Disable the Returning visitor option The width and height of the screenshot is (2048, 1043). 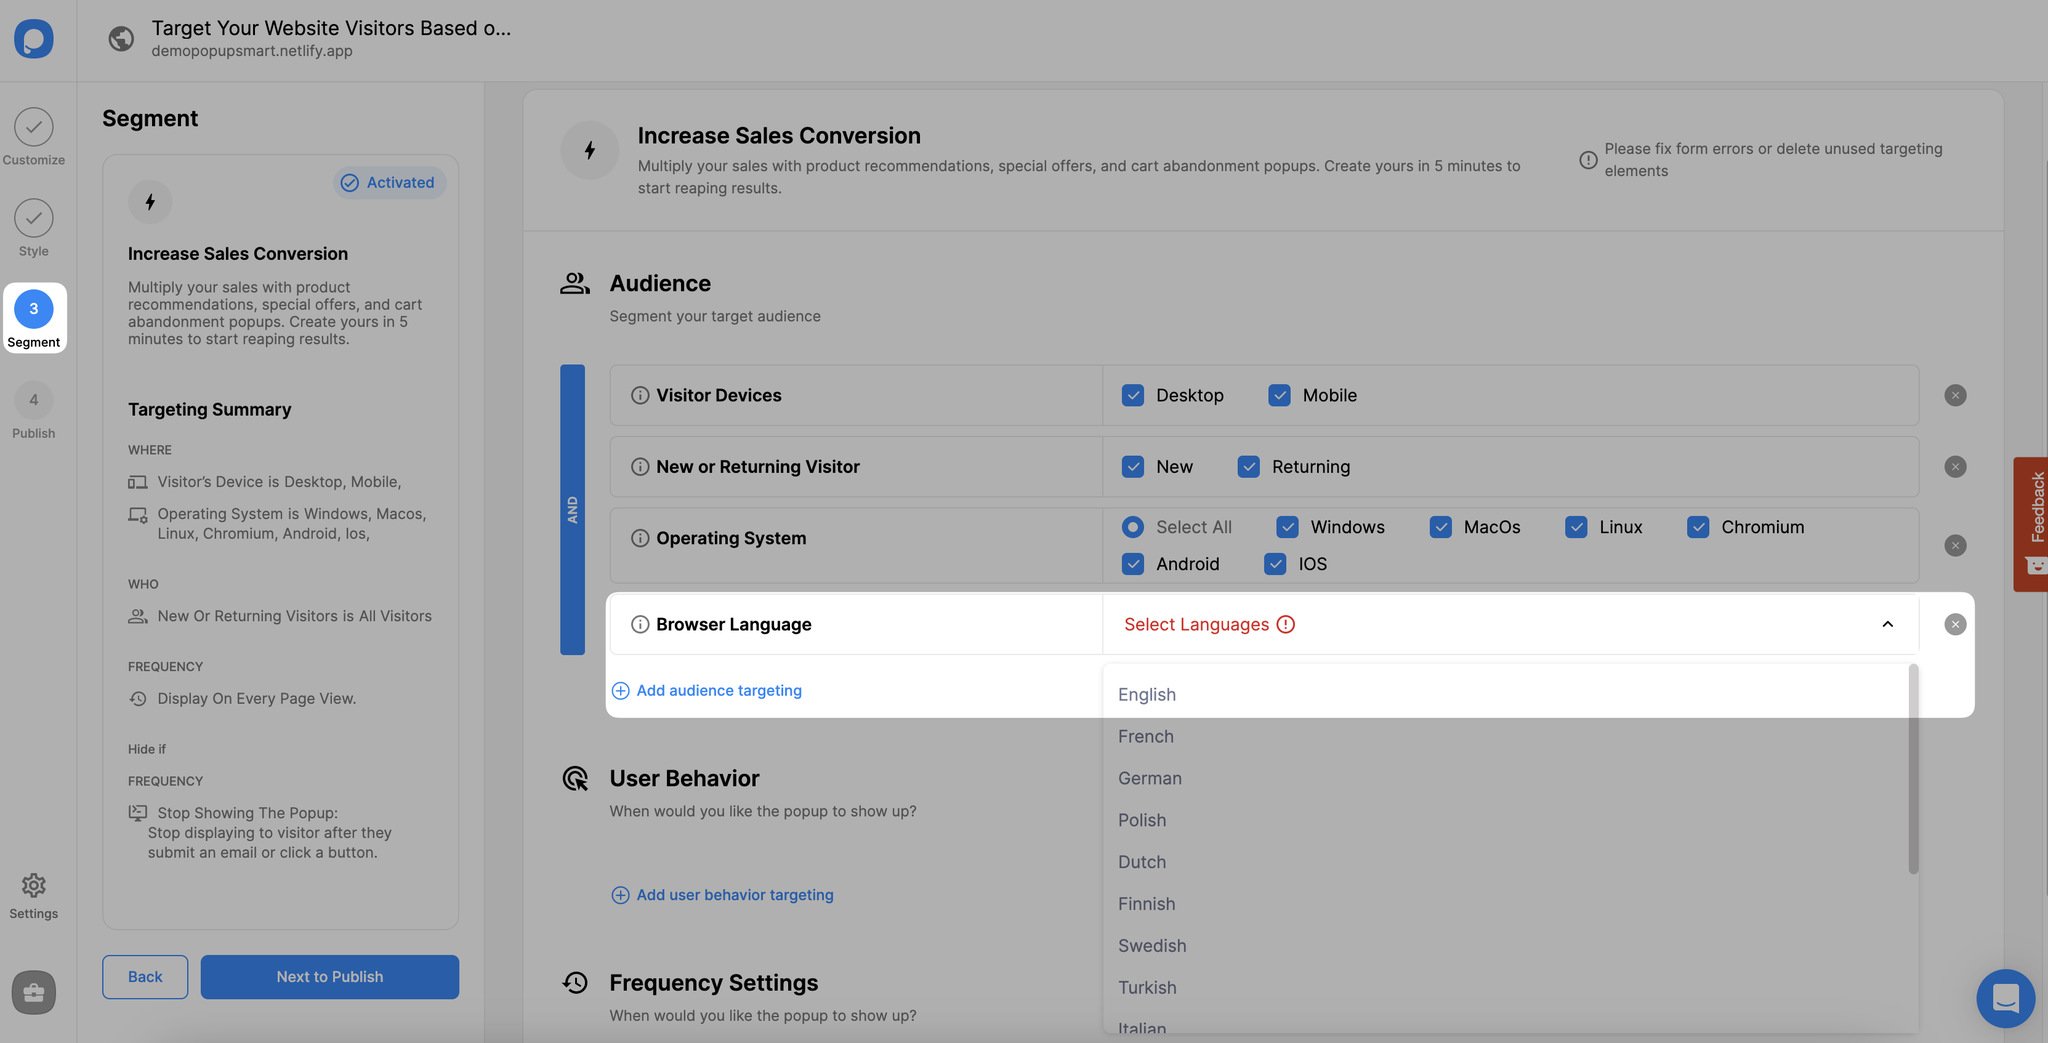click(x=1248, y=466)
